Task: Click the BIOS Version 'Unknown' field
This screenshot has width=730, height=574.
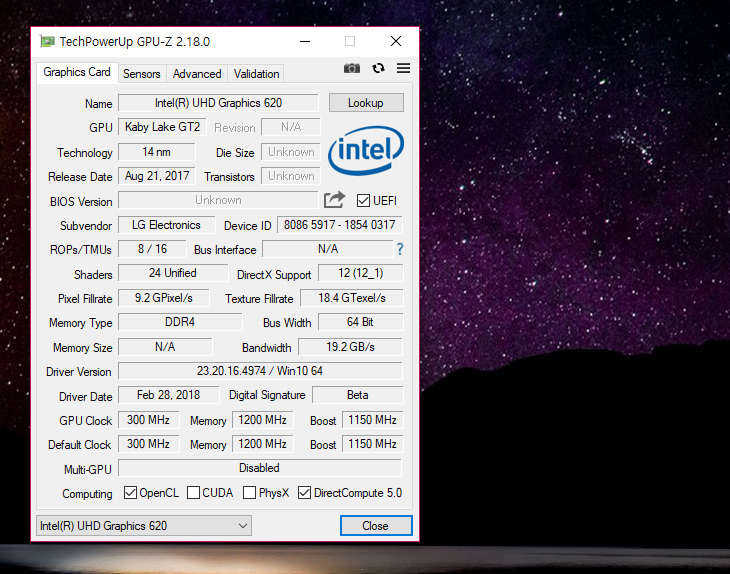Action: 218,200
